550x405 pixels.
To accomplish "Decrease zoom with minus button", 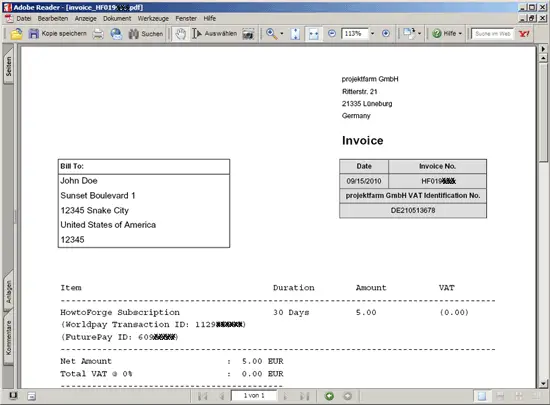I will coord(331,33).
